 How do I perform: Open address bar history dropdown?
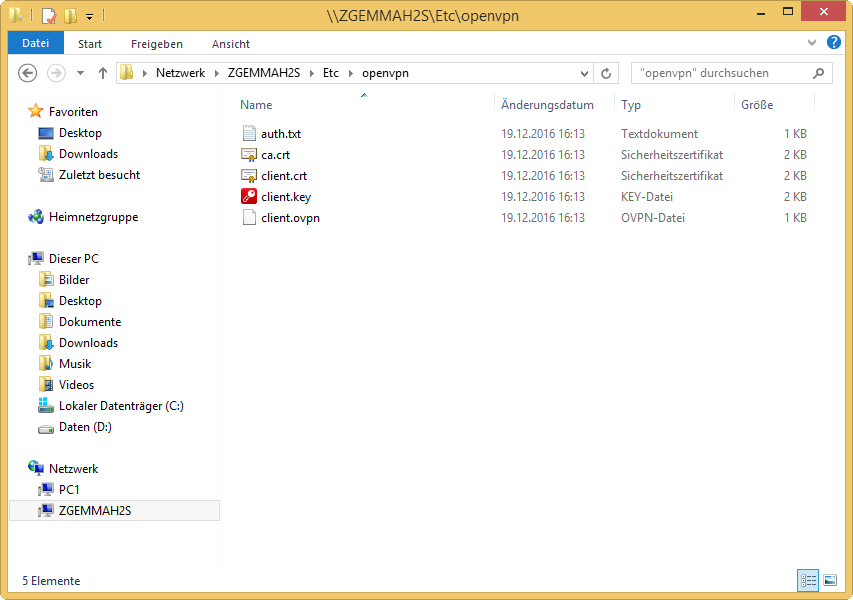pos(585,73)
